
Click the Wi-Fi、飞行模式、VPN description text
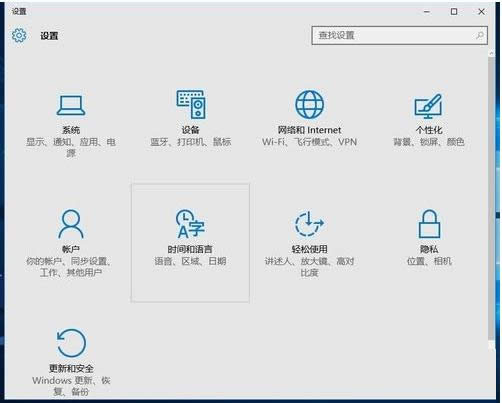(x=309, y=142)
